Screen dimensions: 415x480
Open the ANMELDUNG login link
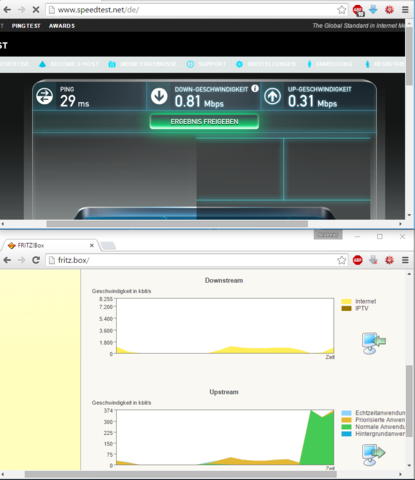329,64
